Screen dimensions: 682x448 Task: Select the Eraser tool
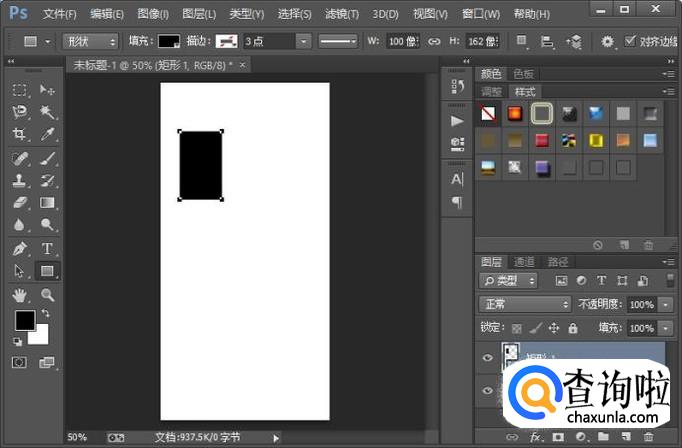(19, 203)
